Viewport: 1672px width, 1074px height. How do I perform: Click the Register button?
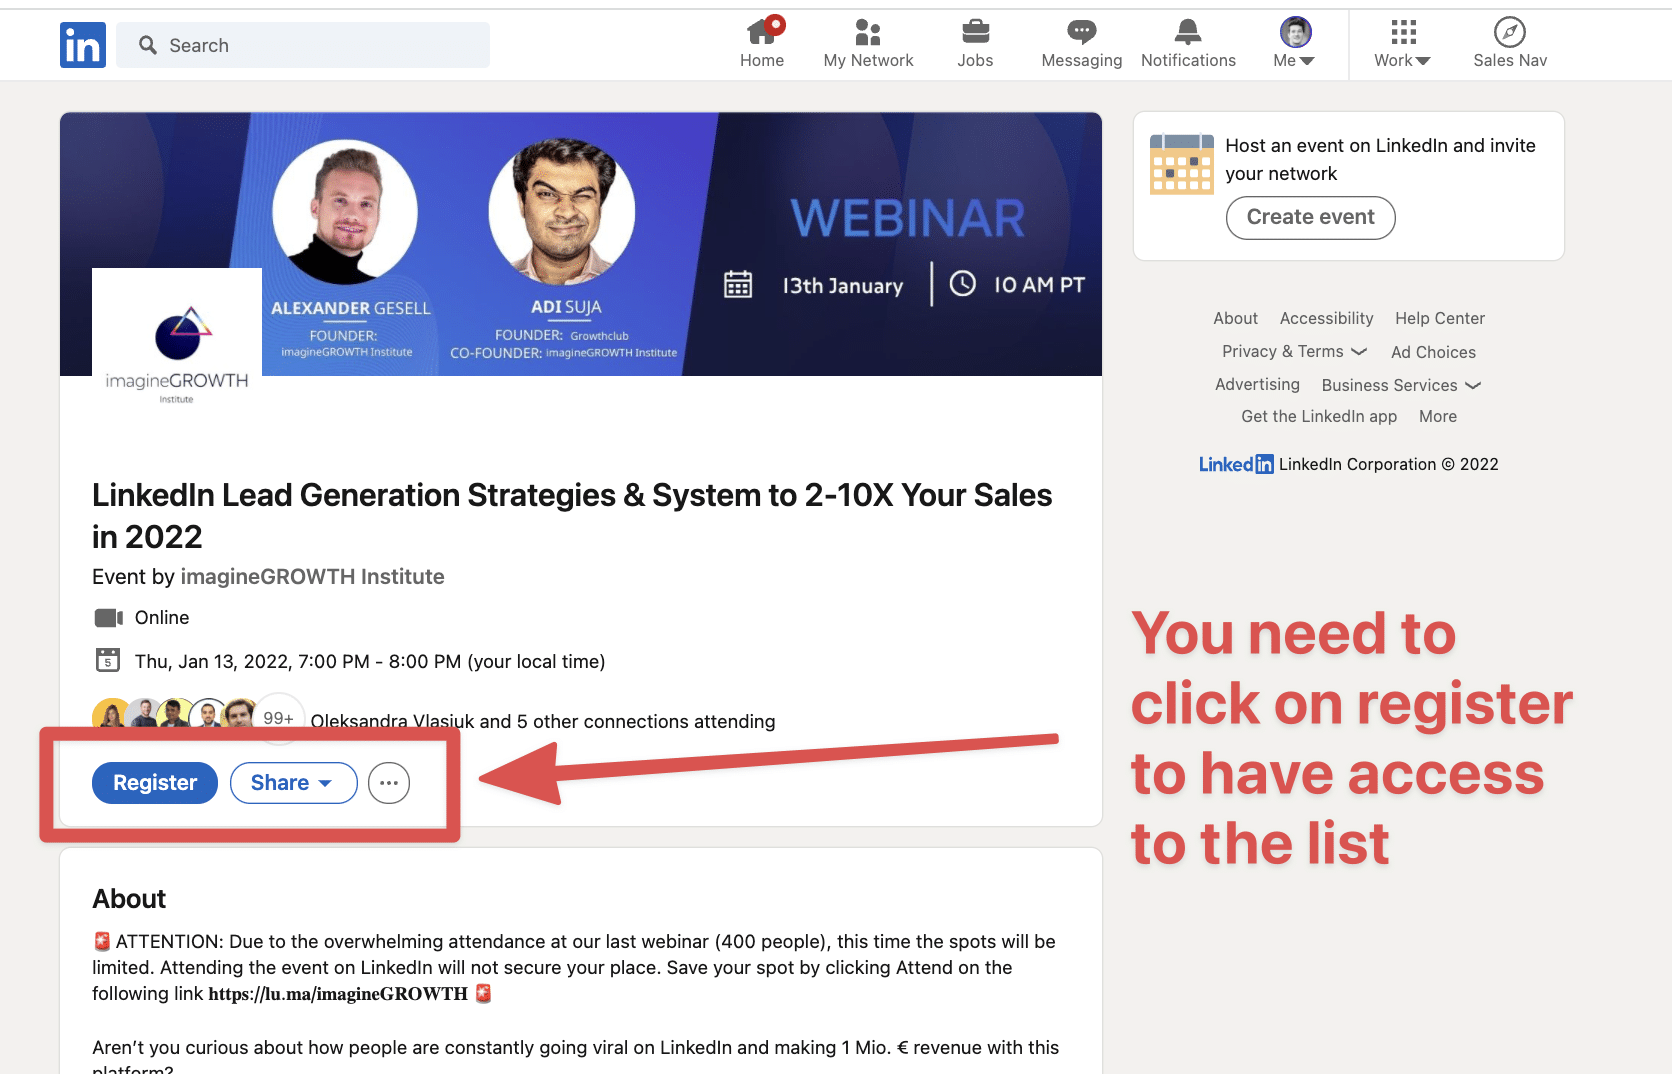(155, 783)
